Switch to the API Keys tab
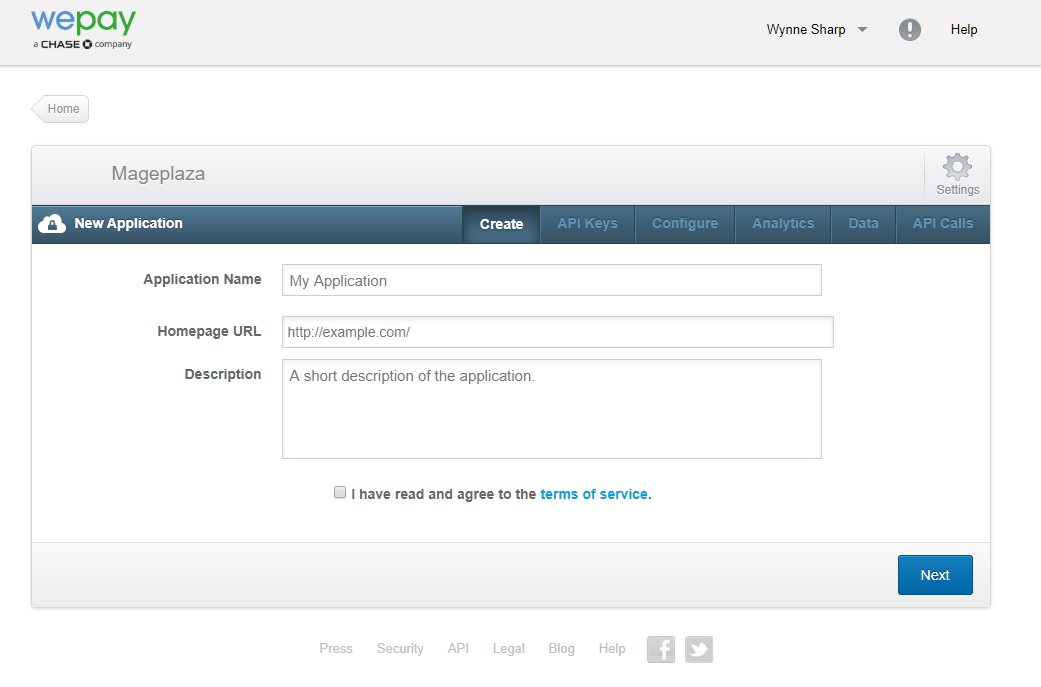 click(x=588, y=224)
